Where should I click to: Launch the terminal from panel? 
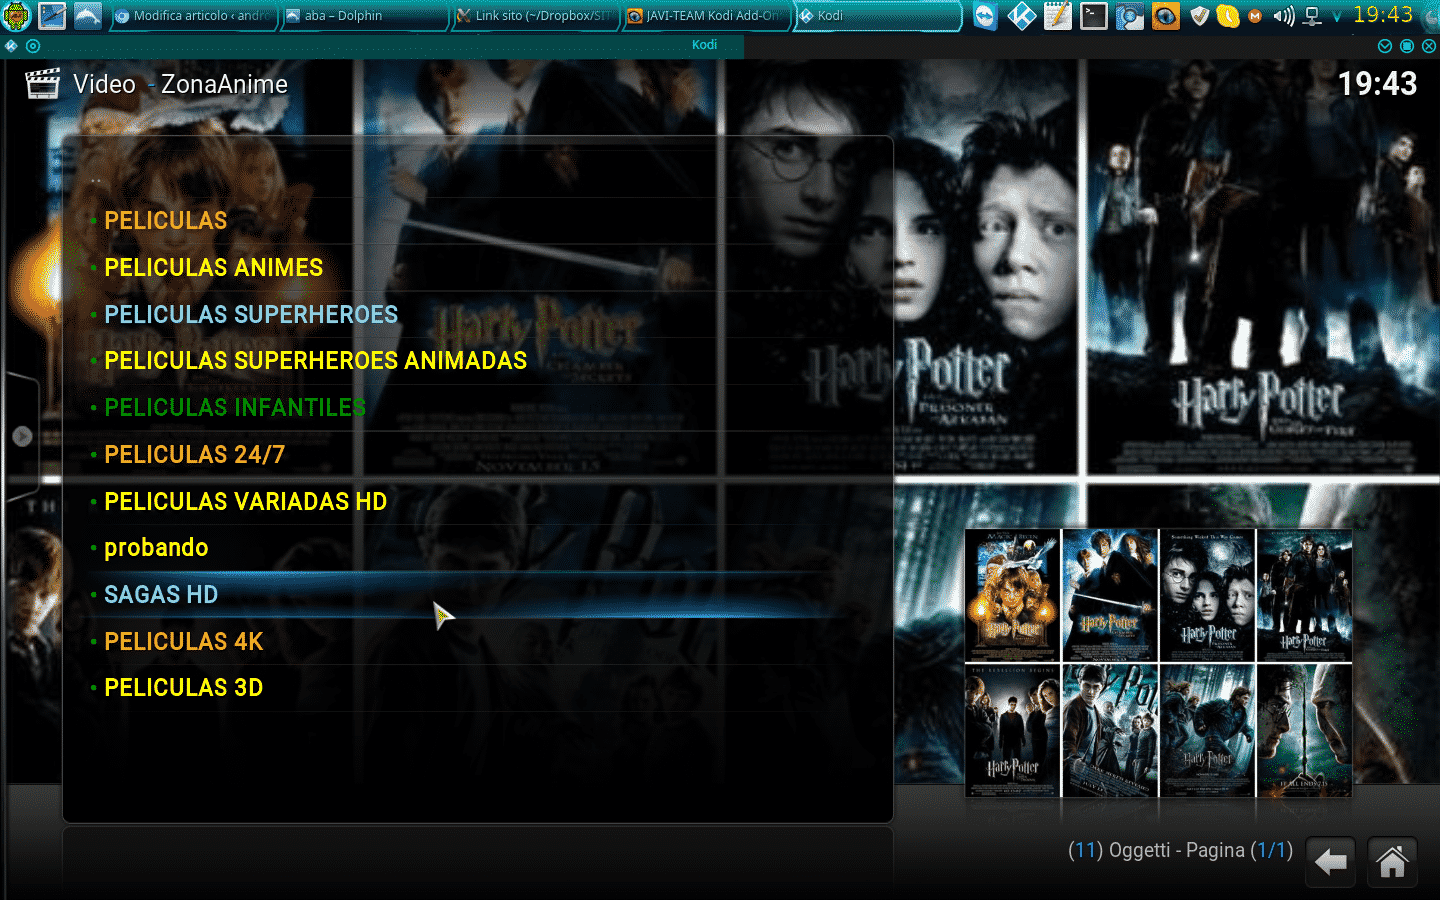pos(1094,16)
